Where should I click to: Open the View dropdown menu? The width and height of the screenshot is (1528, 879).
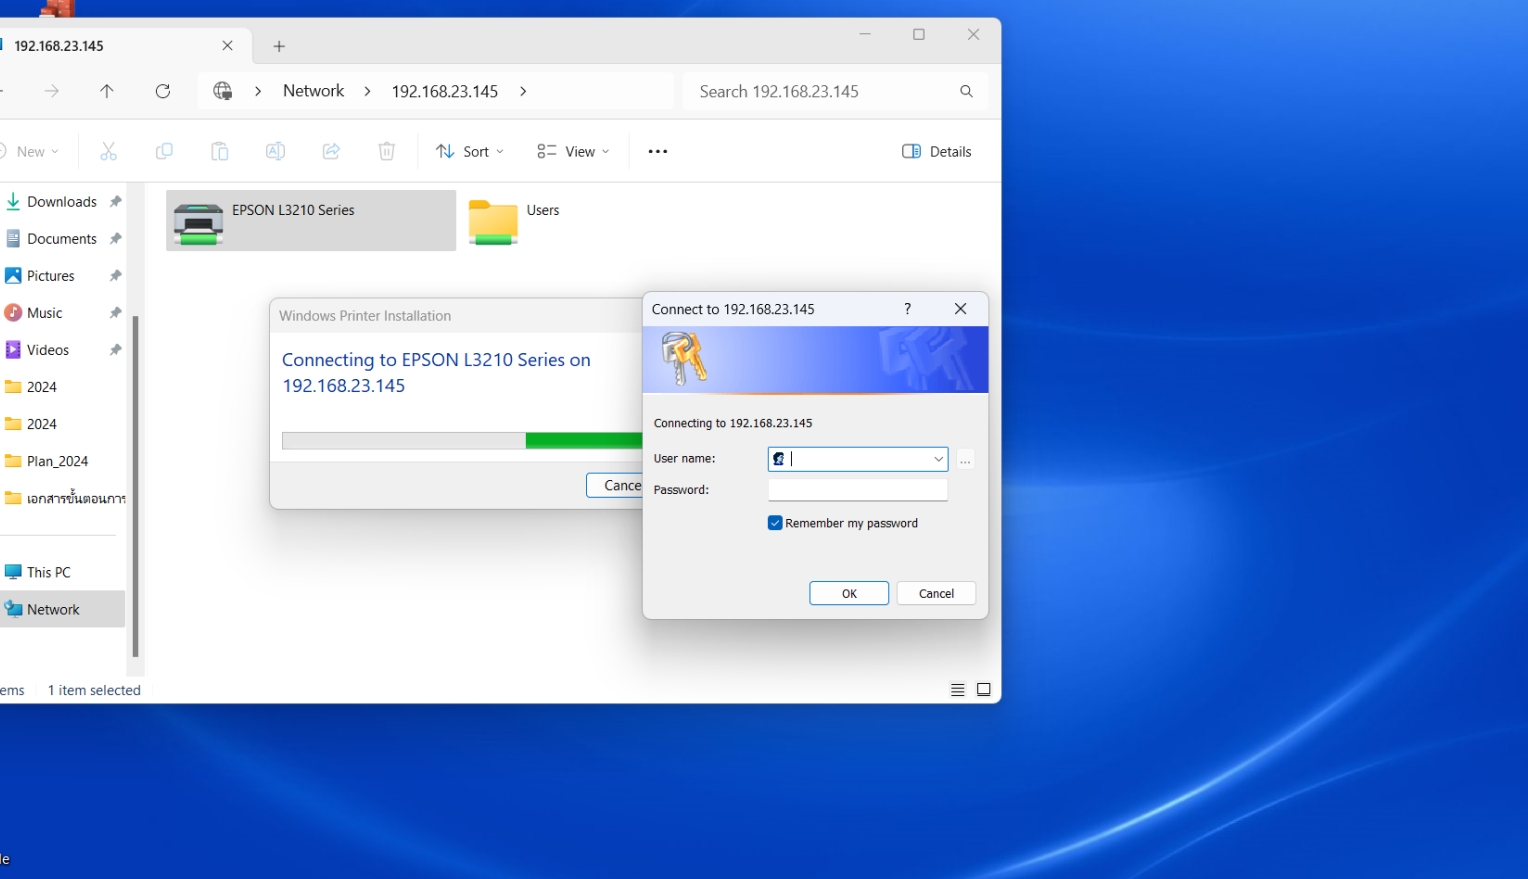[573, 151]
